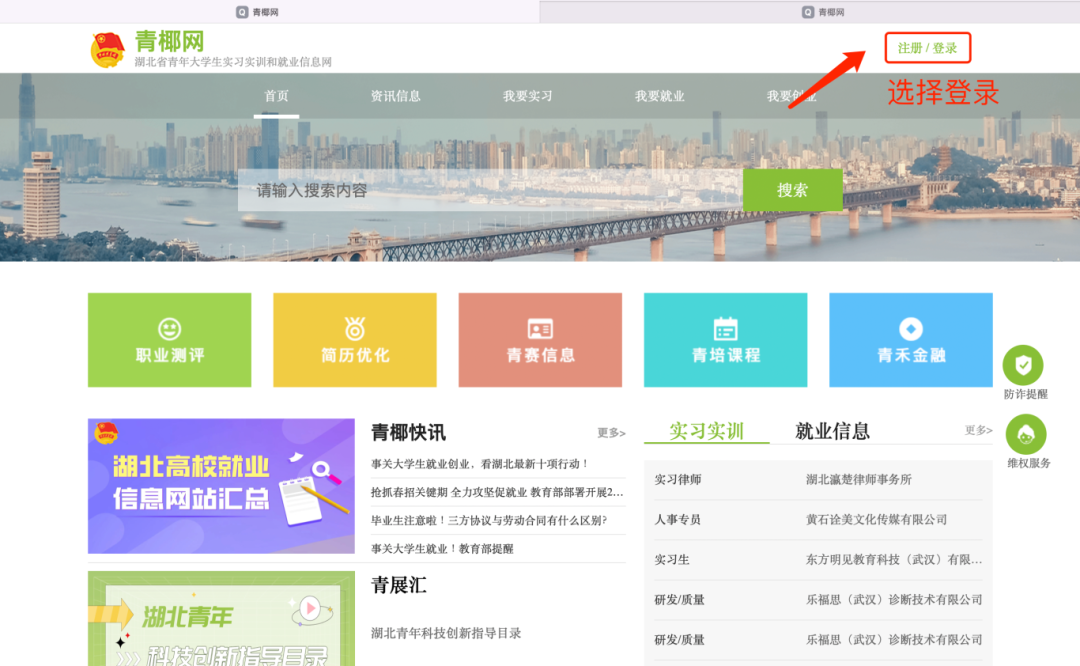1080x666 pixels.
Task: Go to 我要就业 navigation item
Action: pyautogui.click(x=659, y=96)
